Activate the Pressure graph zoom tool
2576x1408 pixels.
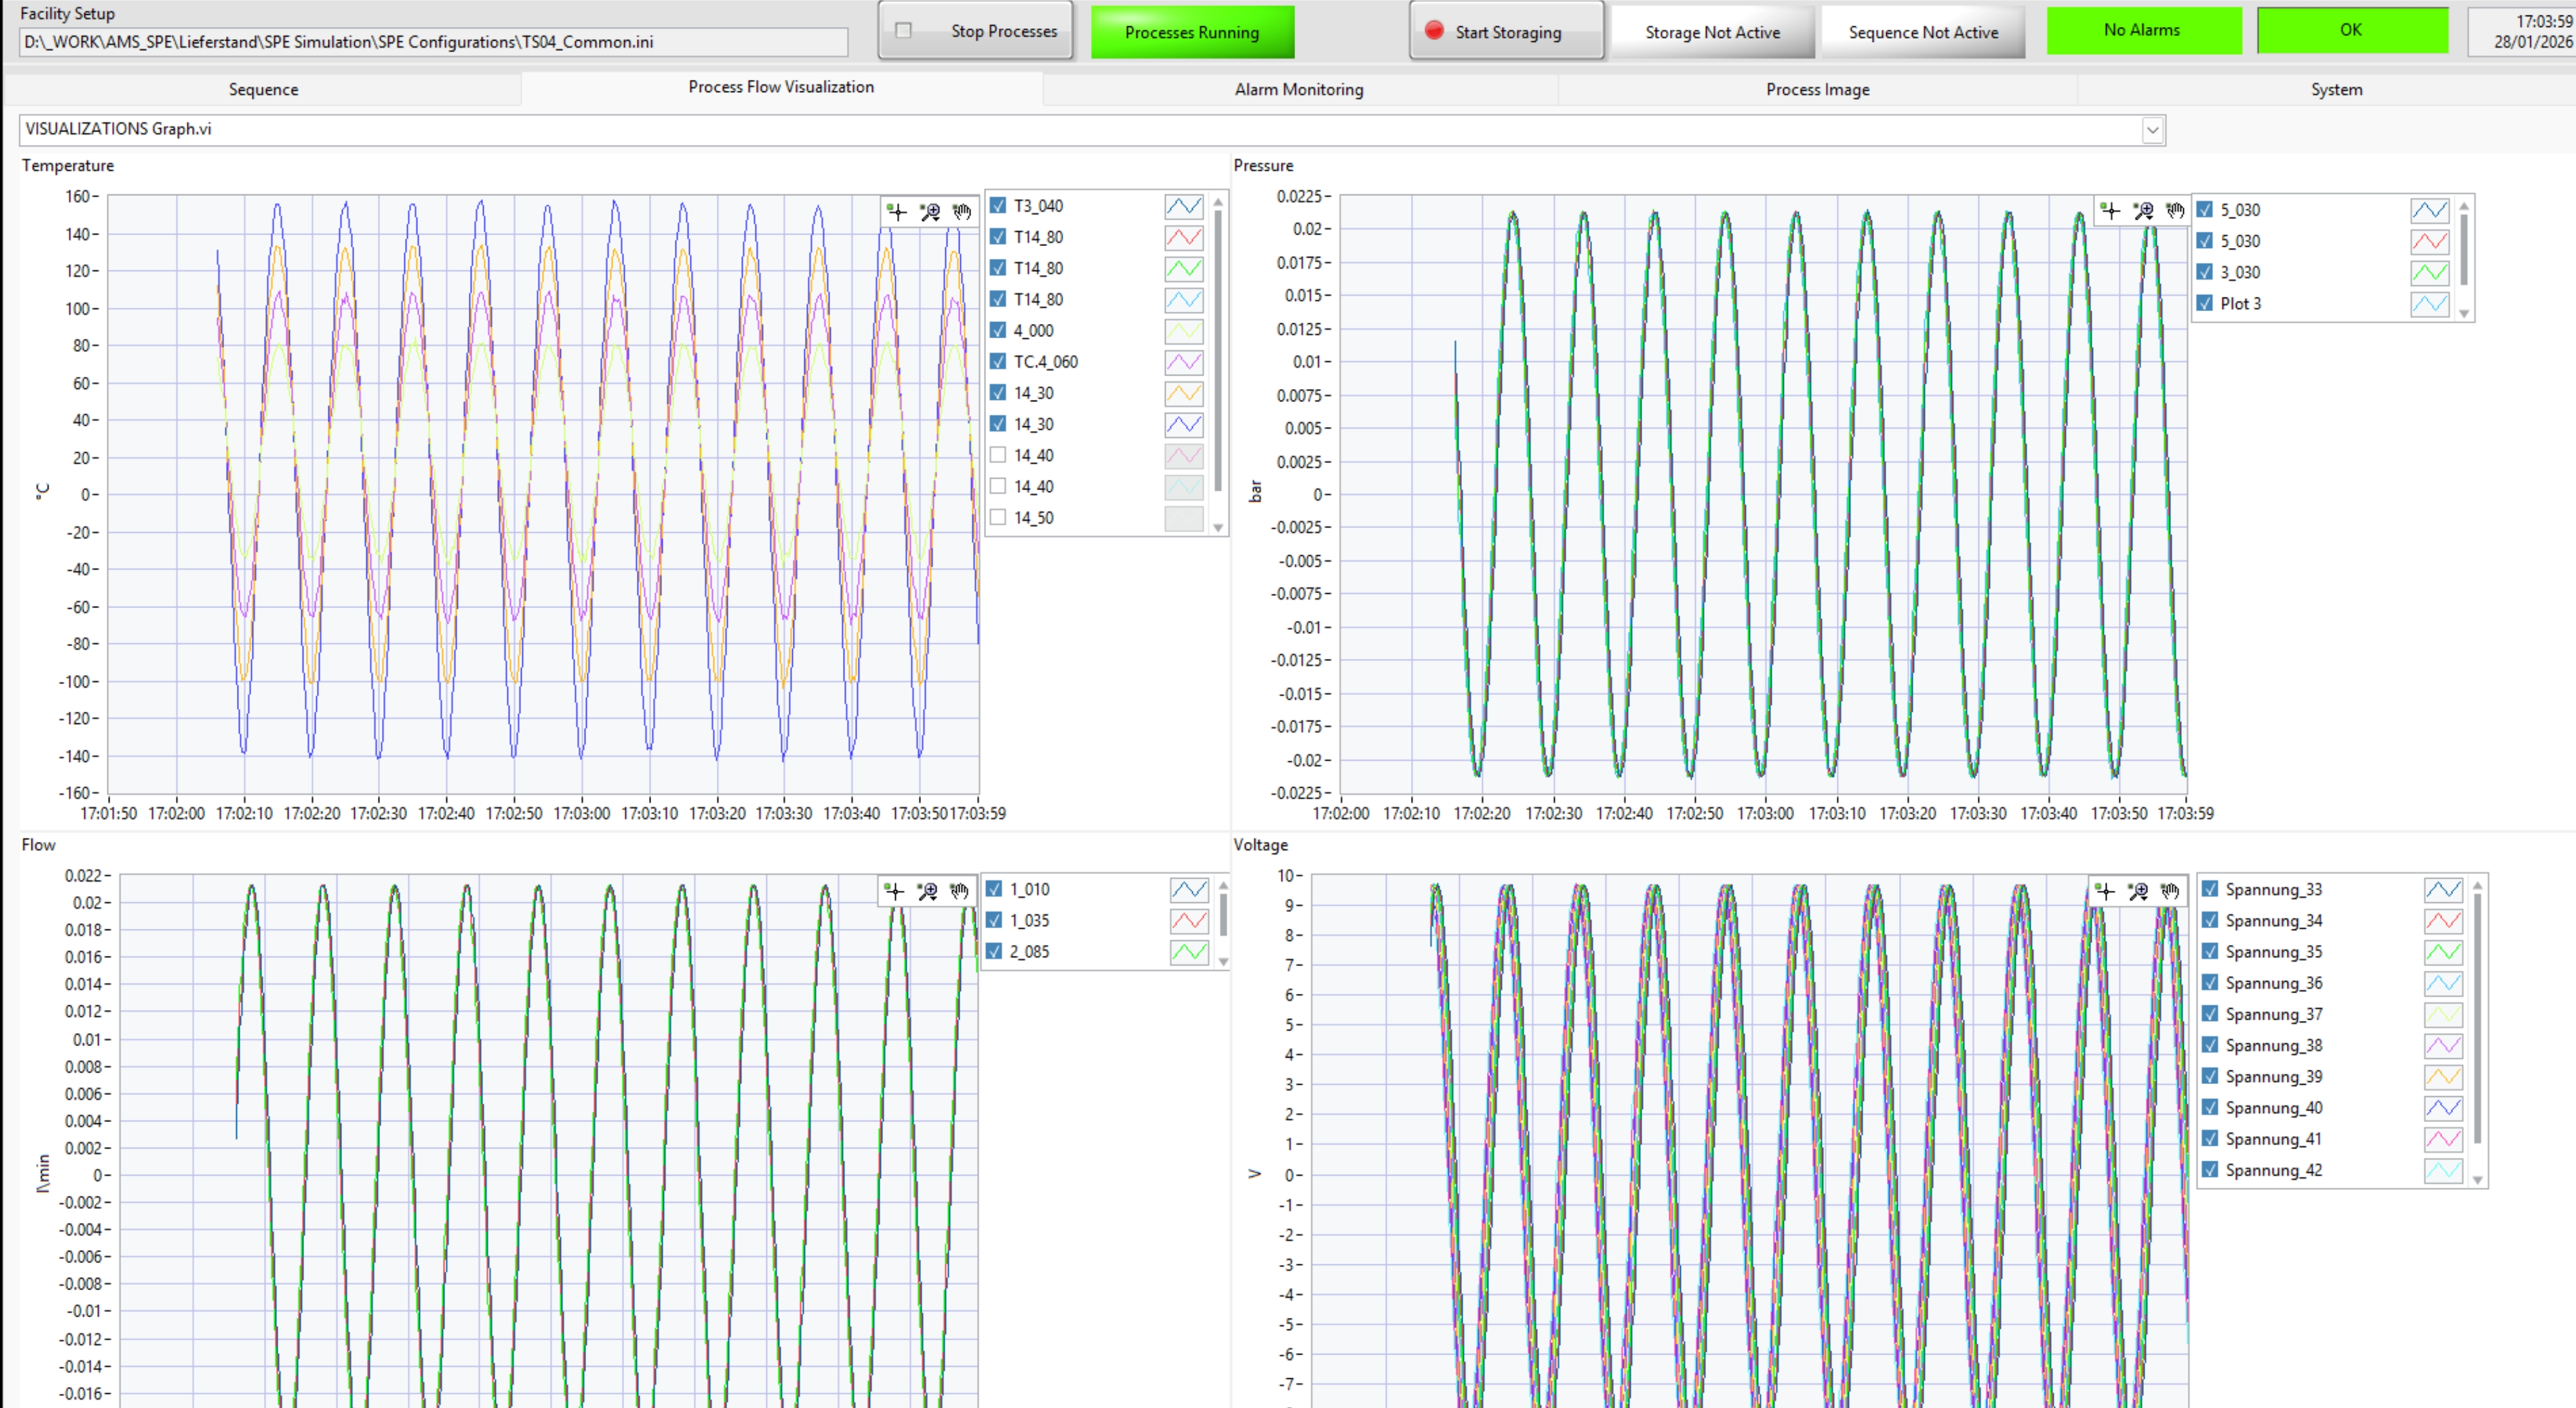(x=2143, y=211)
